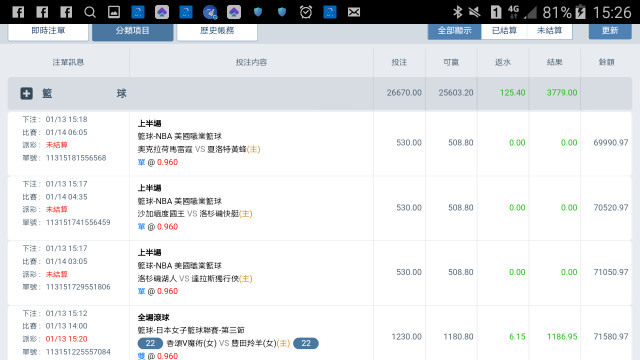Viewport: 640px width, 360px height.
Task: Tap balance 69990.97
Action: [x=611, y=143]
